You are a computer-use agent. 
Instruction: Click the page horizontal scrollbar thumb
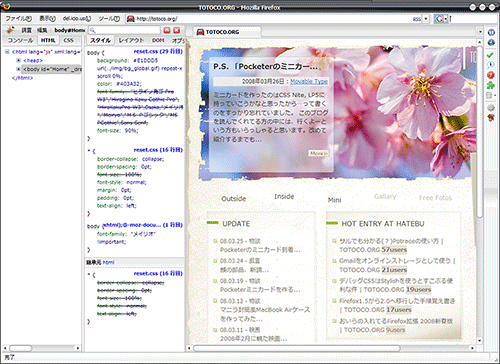pyautogui.click(x=297, y=348)
